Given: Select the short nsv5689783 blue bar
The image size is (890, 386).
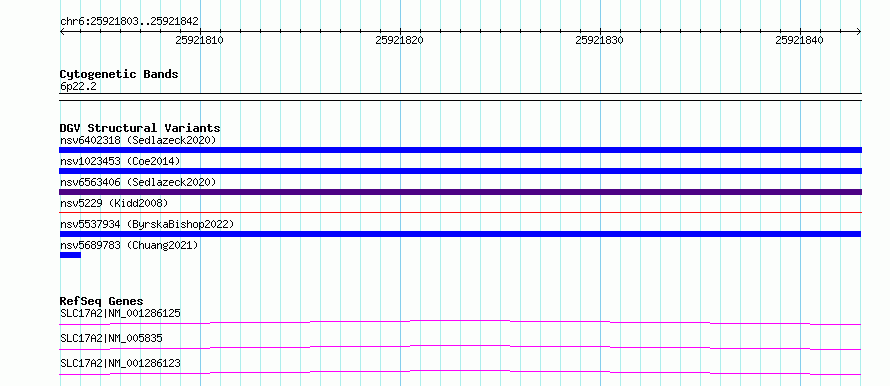Looking at the screenshot, I should [x=70, y=255].
